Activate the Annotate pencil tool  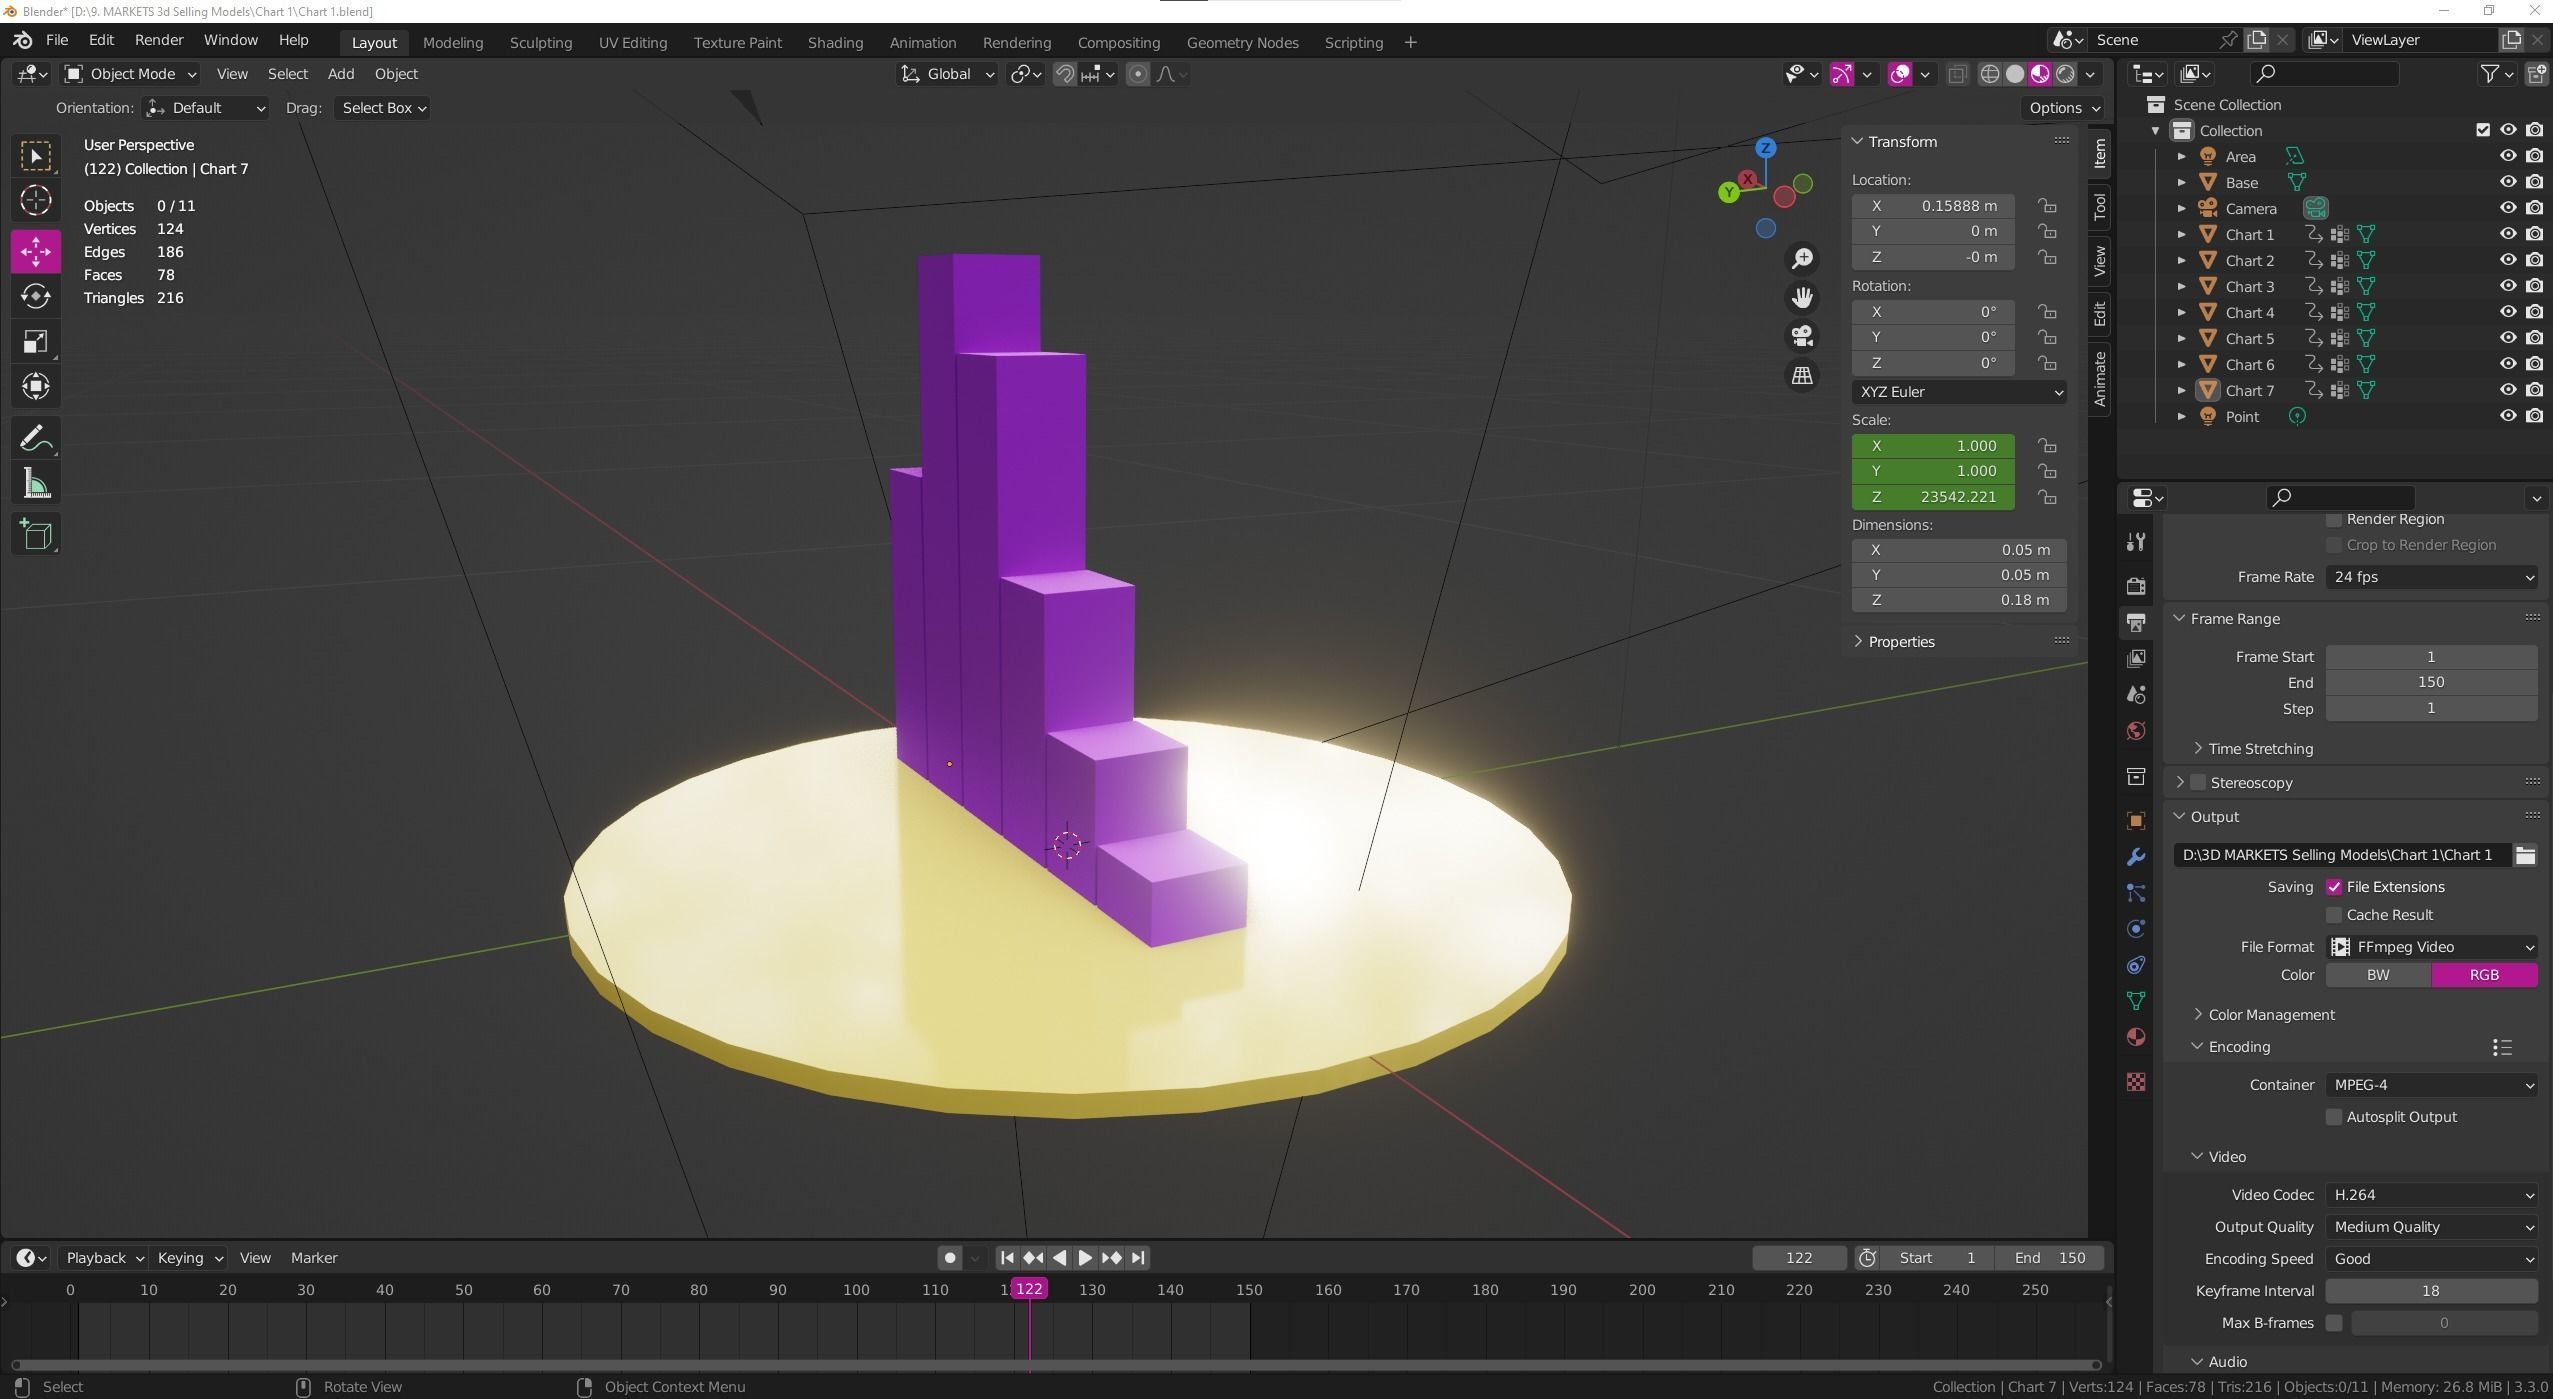click(x=36, y=438)
